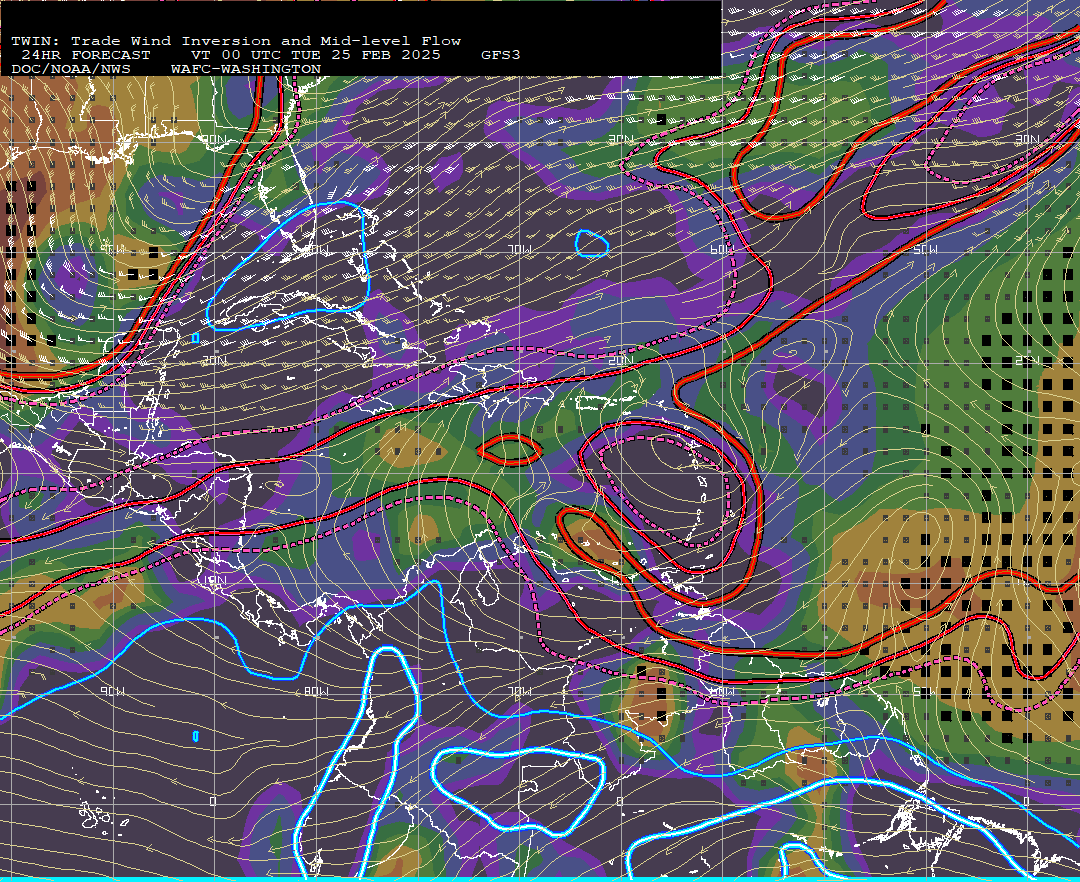Image resolution: width=1080 pixels, height=882 pixels.
Task: Click the "GFS3" model label
Action: [501, 55]
